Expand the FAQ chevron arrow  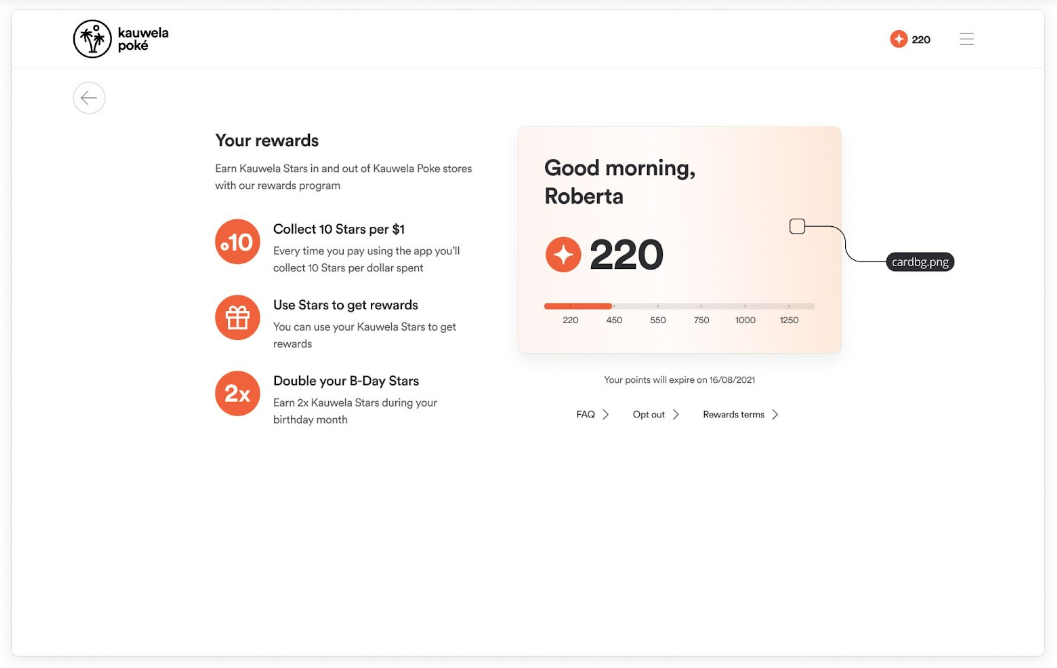605,415
